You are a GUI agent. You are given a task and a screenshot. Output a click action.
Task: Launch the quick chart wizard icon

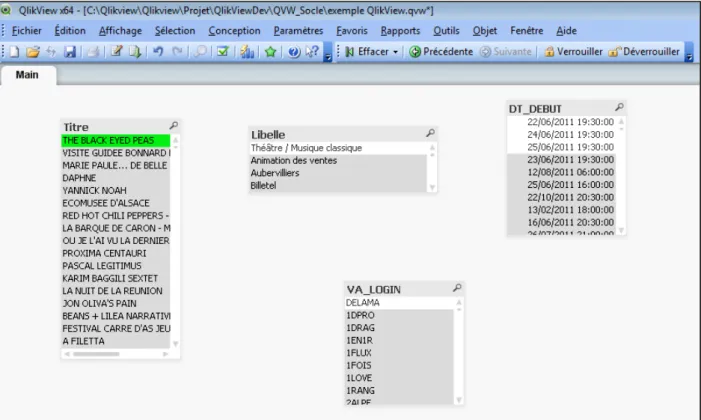click(247, 52)
